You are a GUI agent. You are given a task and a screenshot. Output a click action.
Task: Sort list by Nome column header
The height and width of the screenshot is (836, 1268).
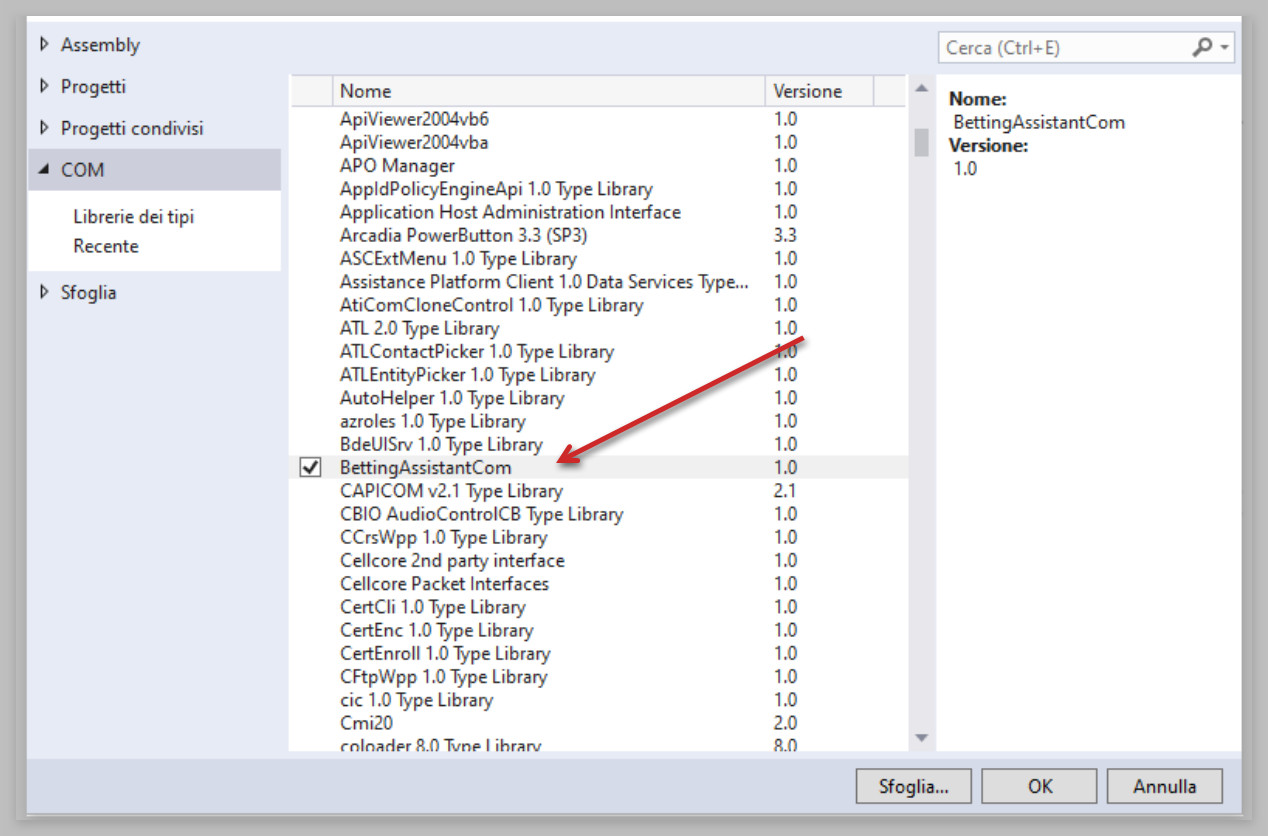point(548,91)
